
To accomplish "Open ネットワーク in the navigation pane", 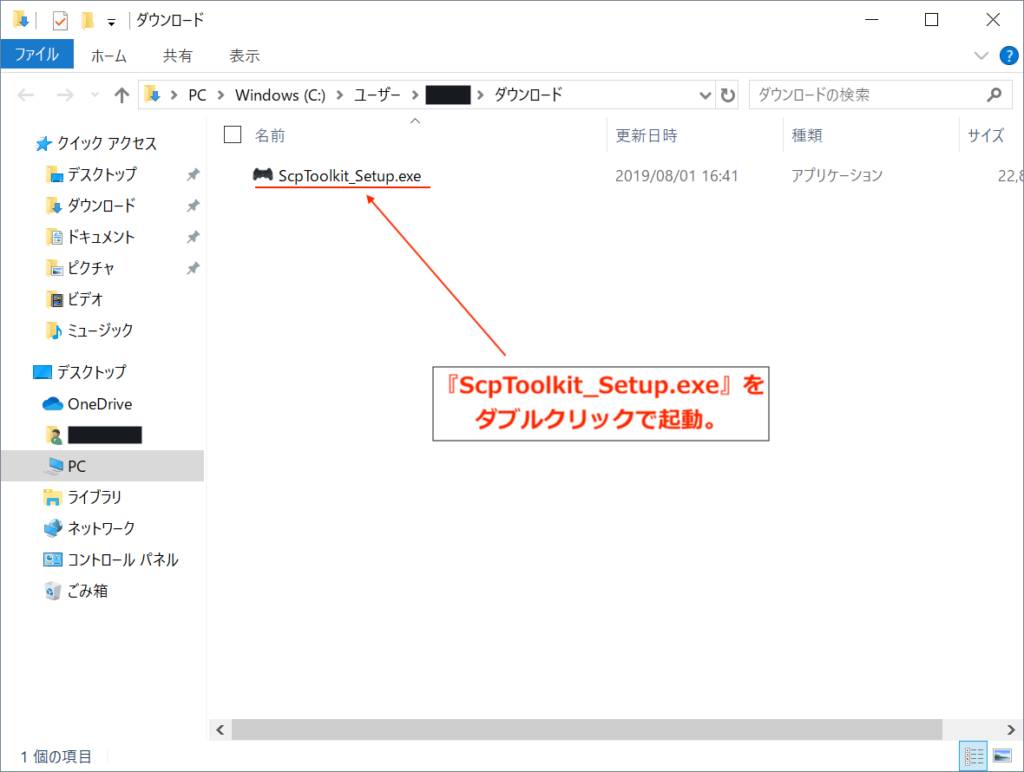I will 101,528.
